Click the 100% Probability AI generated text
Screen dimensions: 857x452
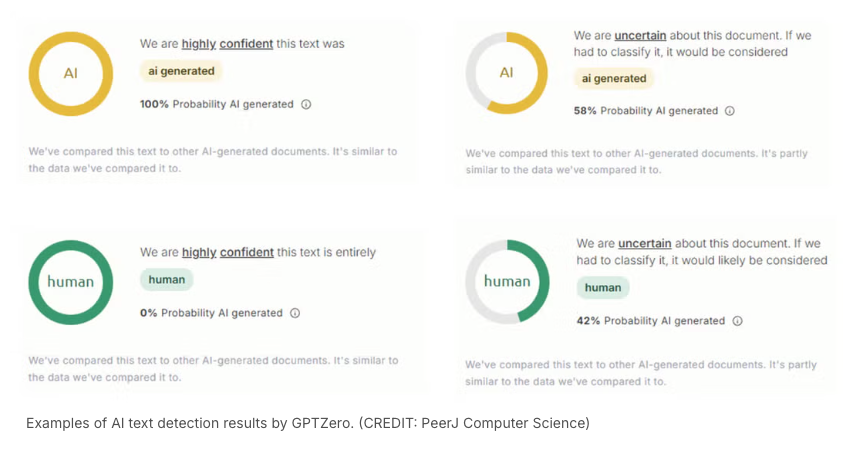[217, 104]
